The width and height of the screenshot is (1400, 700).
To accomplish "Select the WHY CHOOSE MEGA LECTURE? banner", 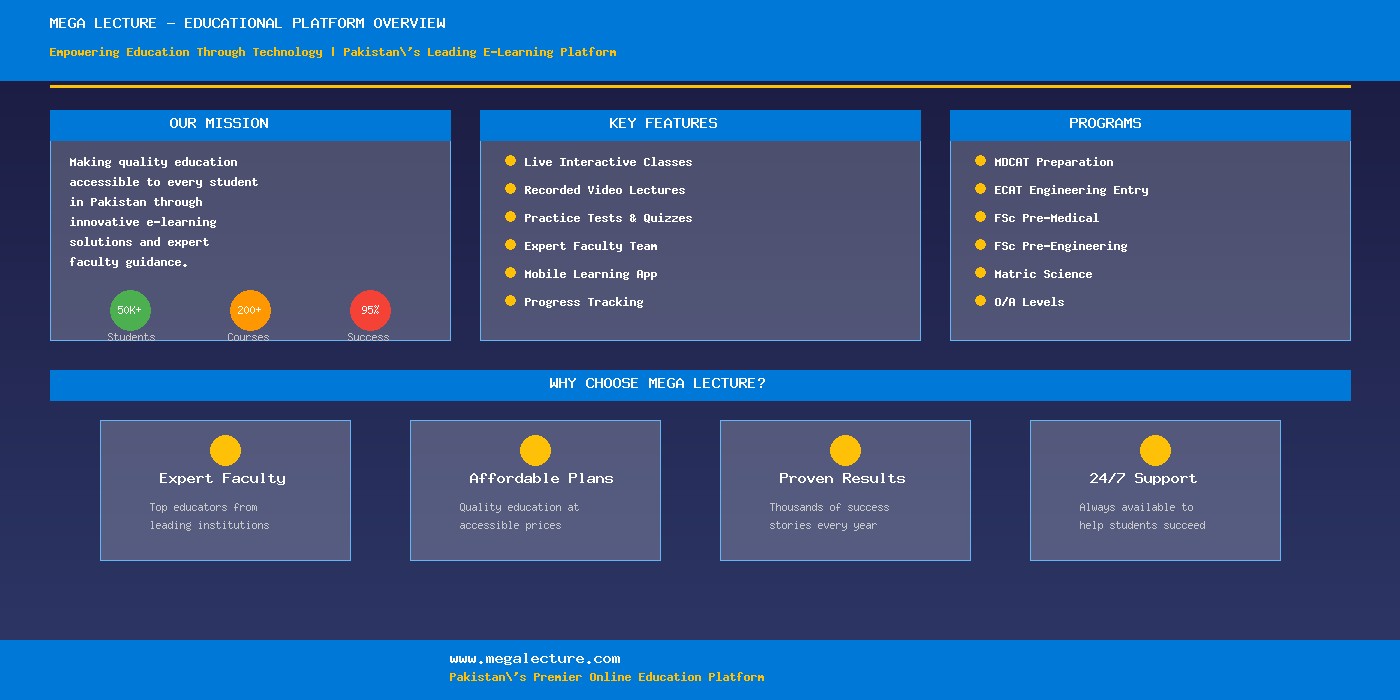I will 700,385.
